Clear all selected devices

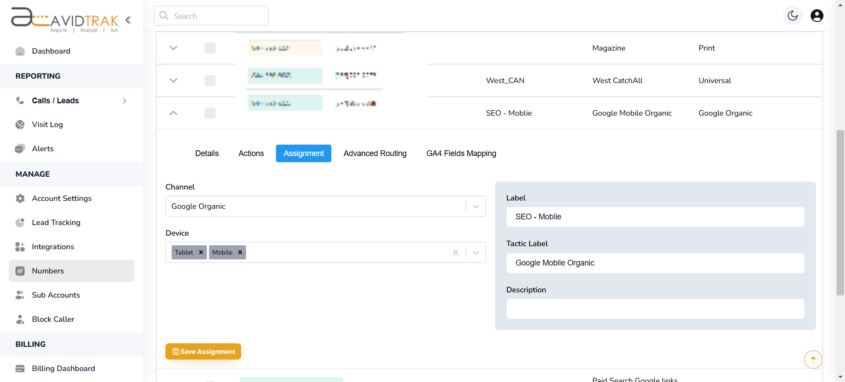pyautogui.click(x=455, y=253)
